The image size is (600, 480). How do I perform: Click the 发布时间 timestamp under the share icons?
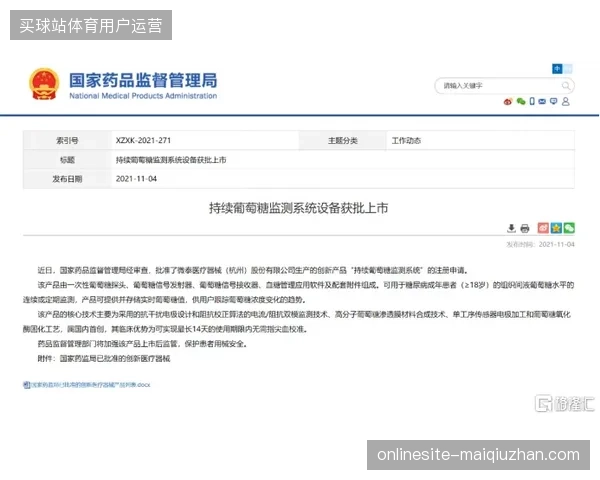point(540,245)
